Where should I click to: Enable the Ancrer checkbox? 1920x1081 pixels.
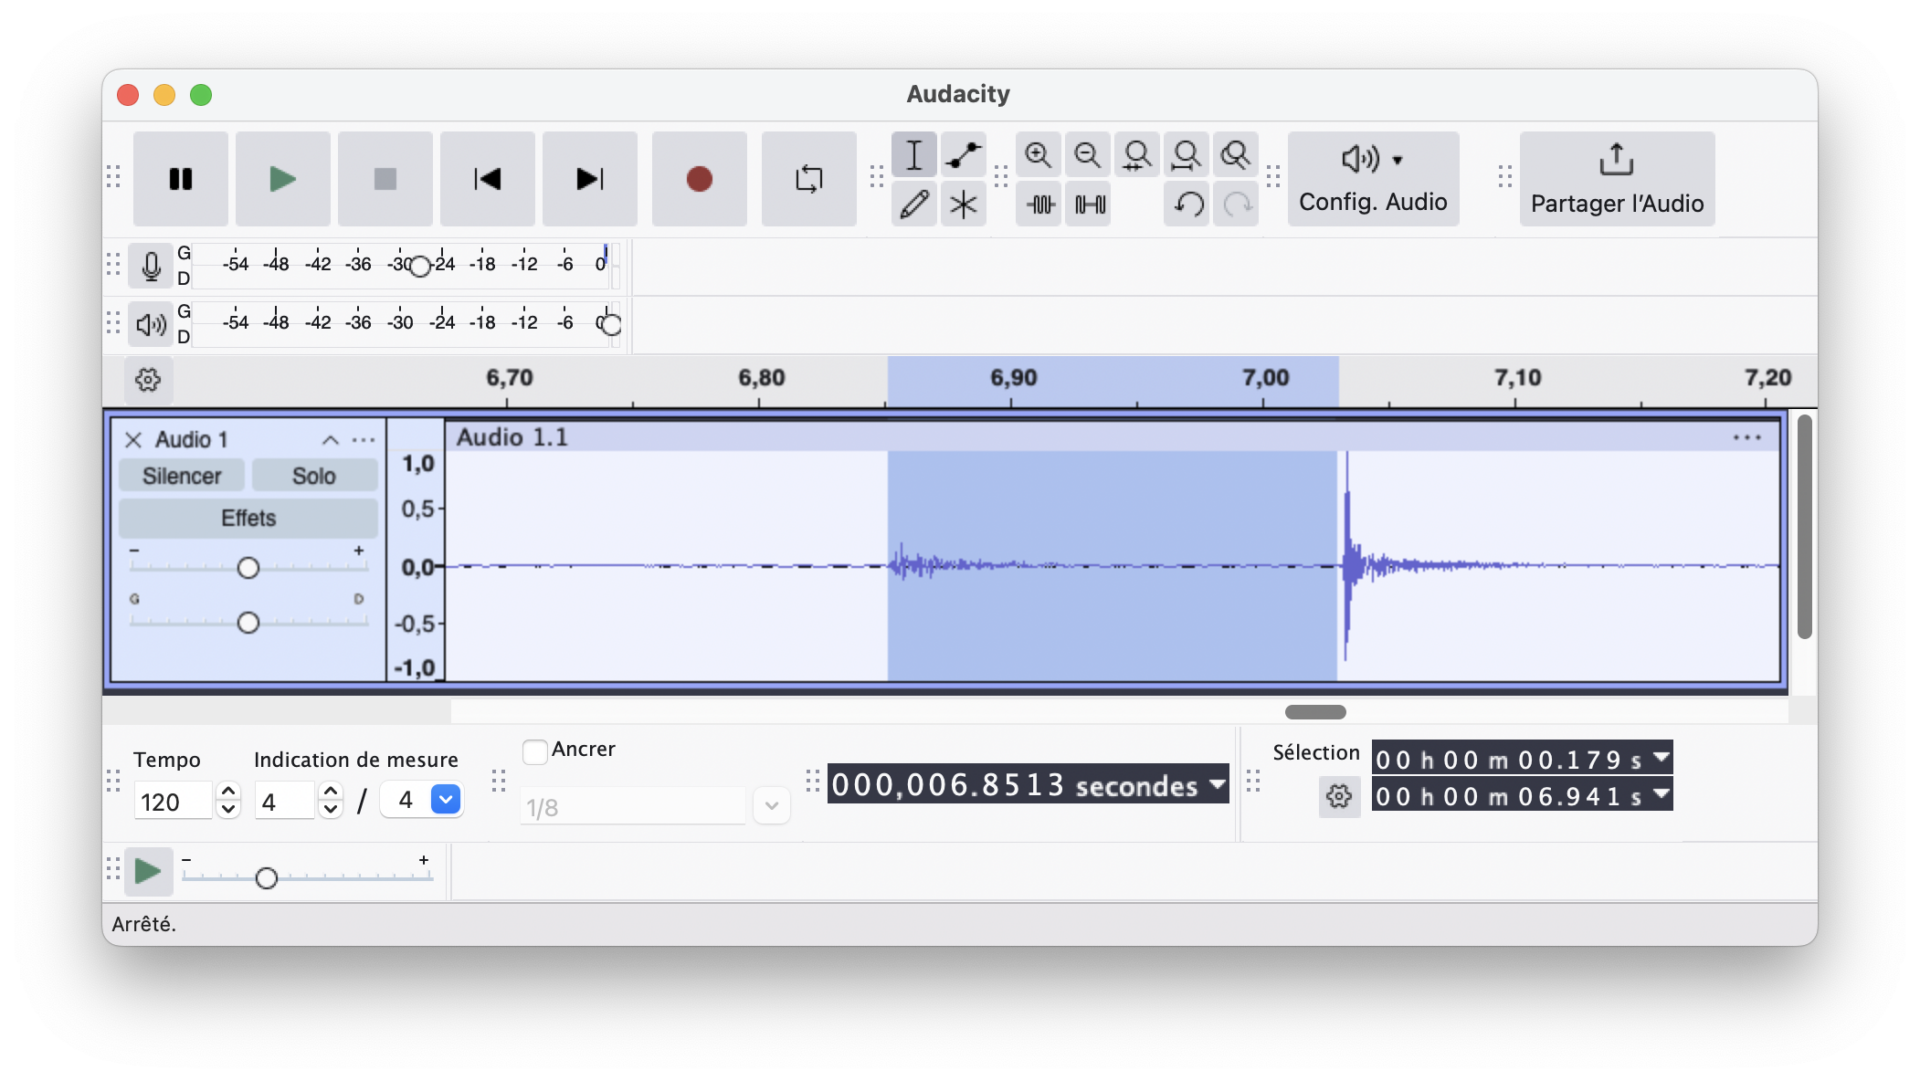point(535,751)
